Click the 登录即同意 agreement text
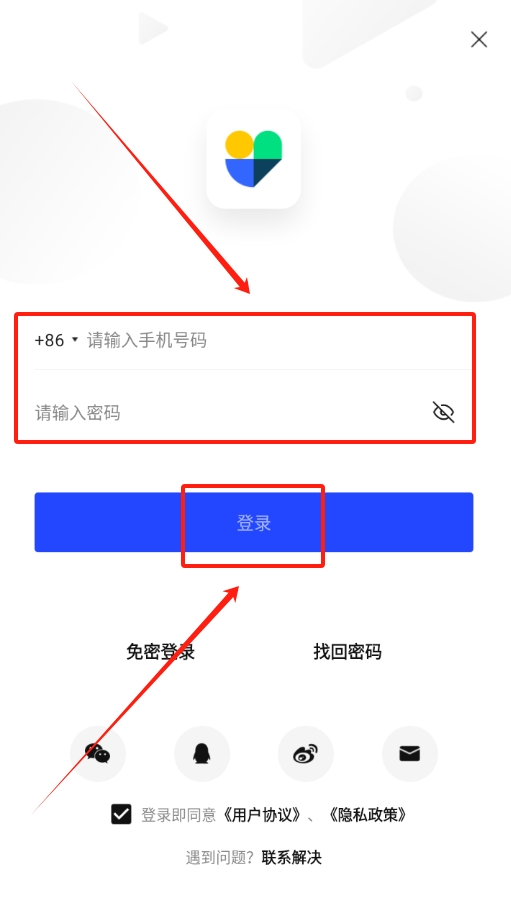This screenshot has width=511, height=897. click(x=179, y=815)
